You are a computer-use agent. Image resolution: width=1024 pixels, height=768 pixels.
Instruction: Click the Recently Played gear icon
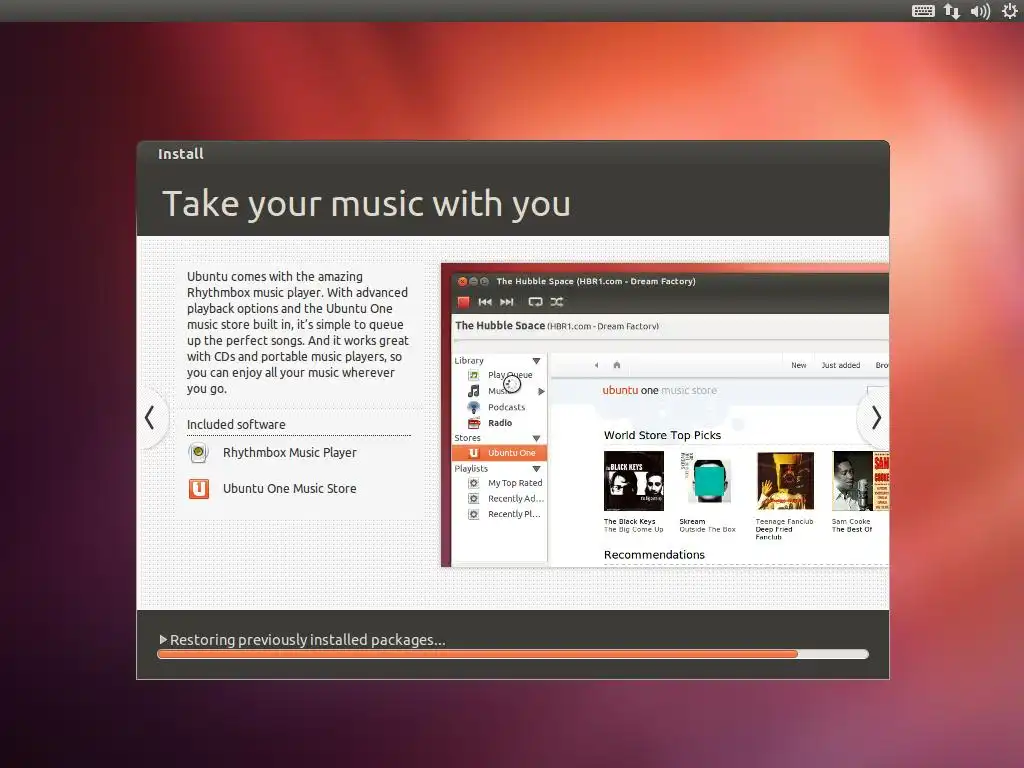pos(473,514)
